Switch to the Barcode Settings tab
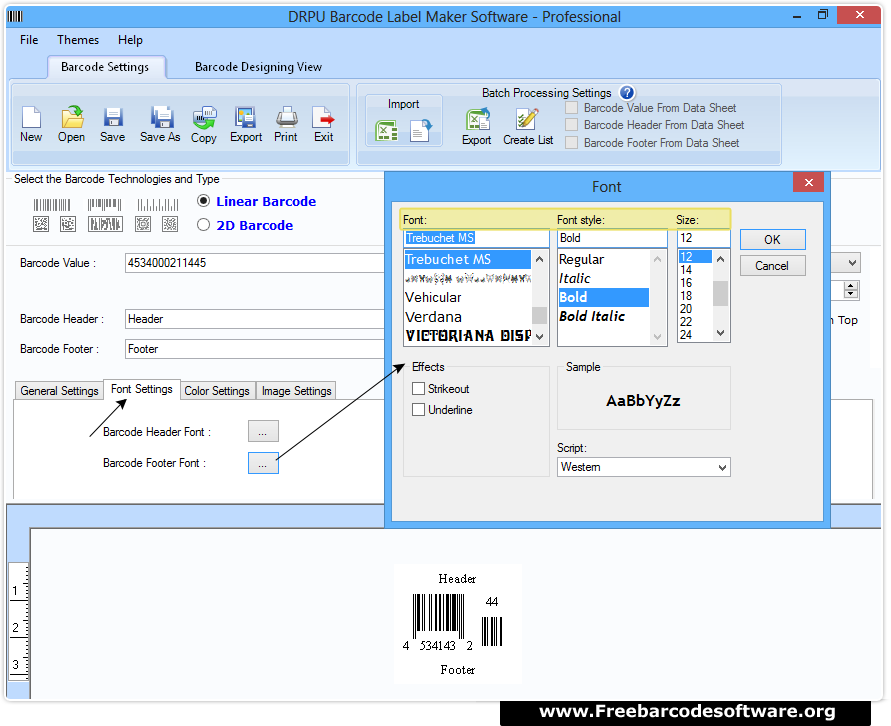 click(x=105, y=67)
